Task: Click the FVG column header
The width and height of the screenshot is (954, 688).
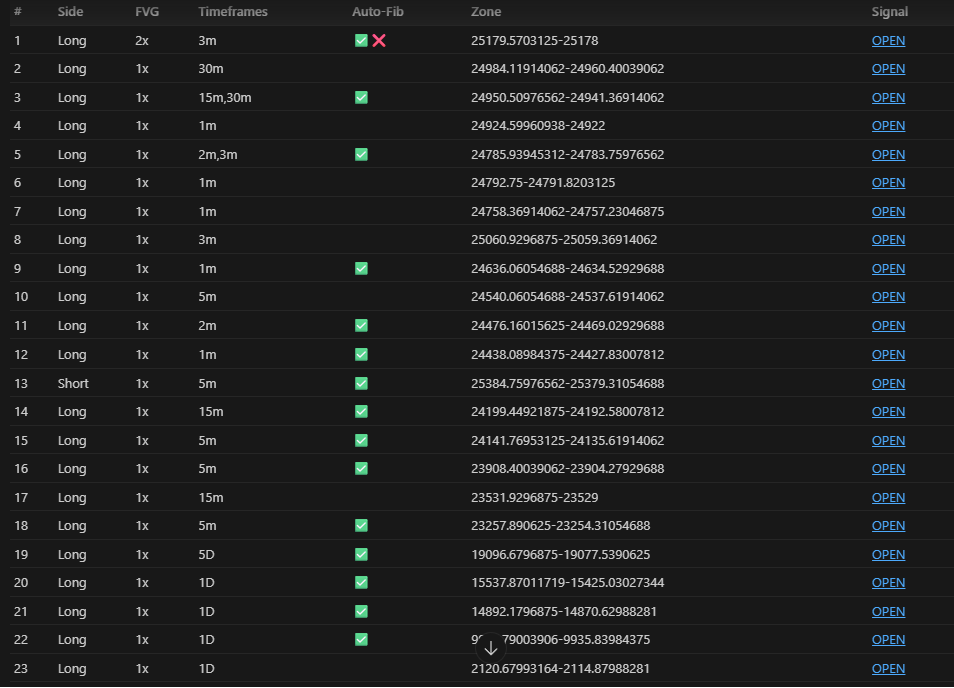Action: pos(147,12)
